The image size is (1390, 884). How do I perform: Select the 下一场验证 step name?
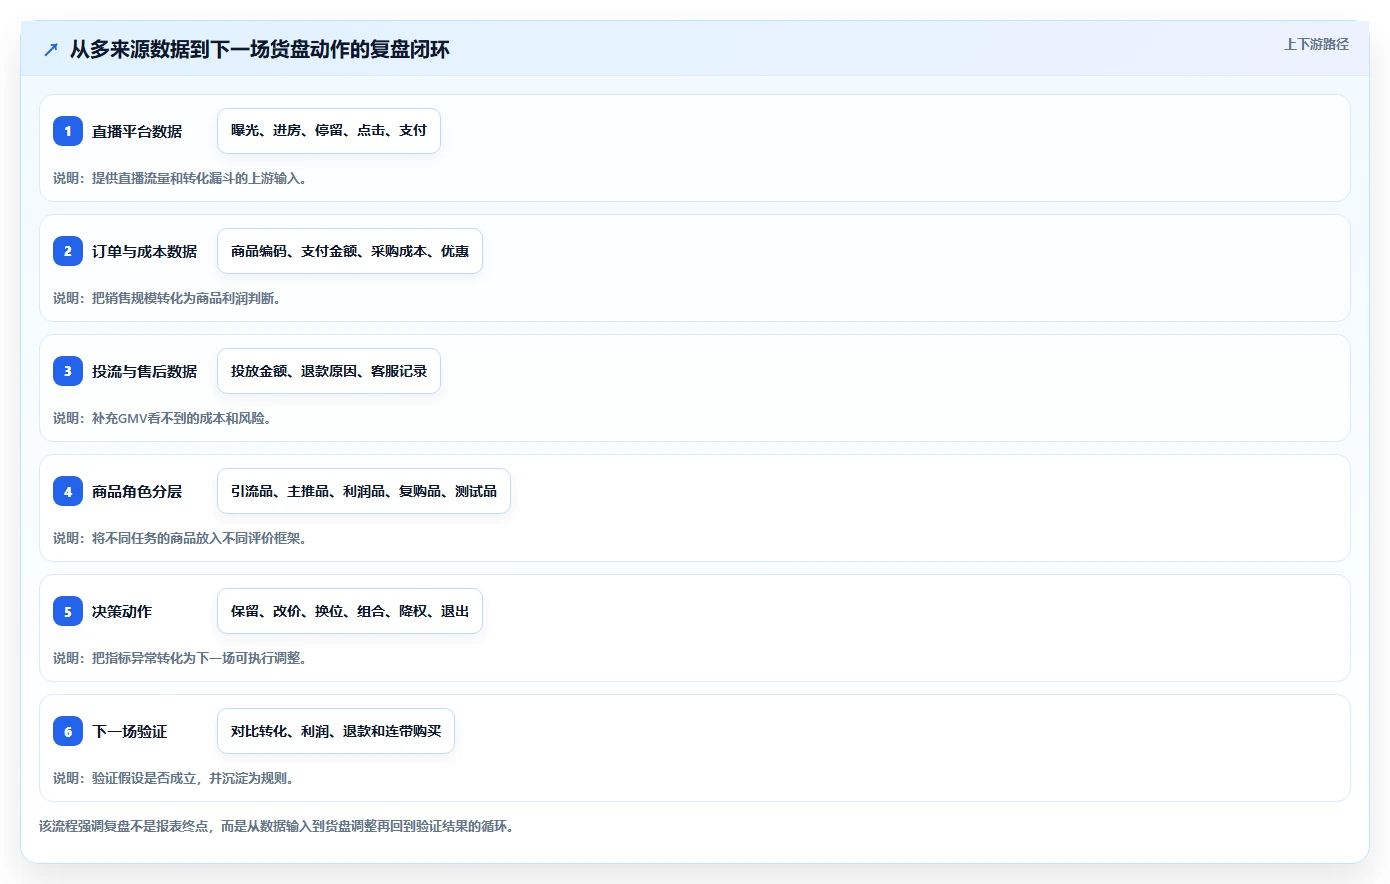(x=129, y=731)
